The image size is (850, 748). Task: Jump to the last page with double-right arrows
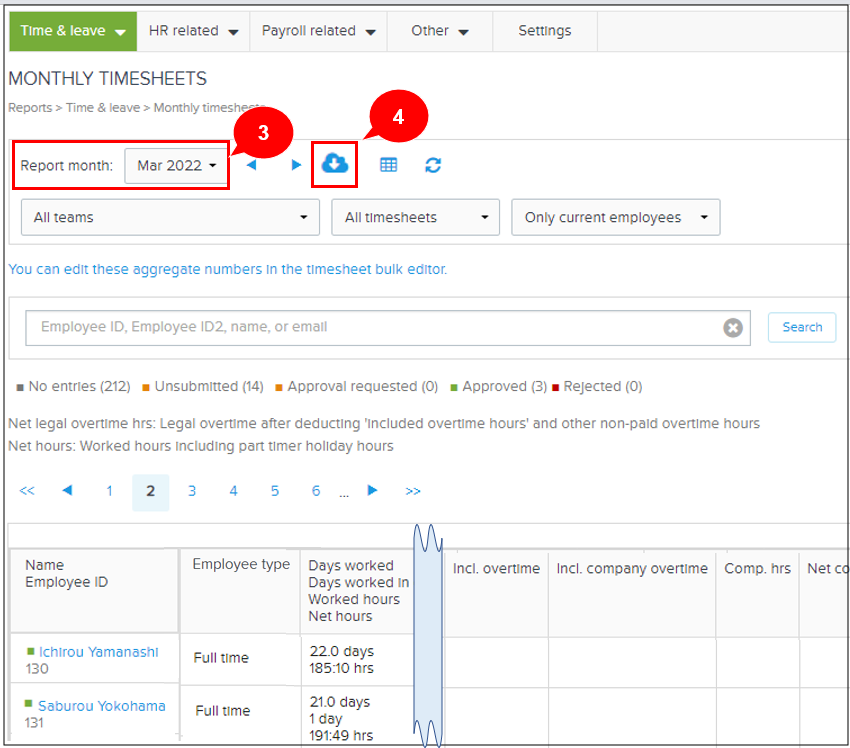click(413, 491)
